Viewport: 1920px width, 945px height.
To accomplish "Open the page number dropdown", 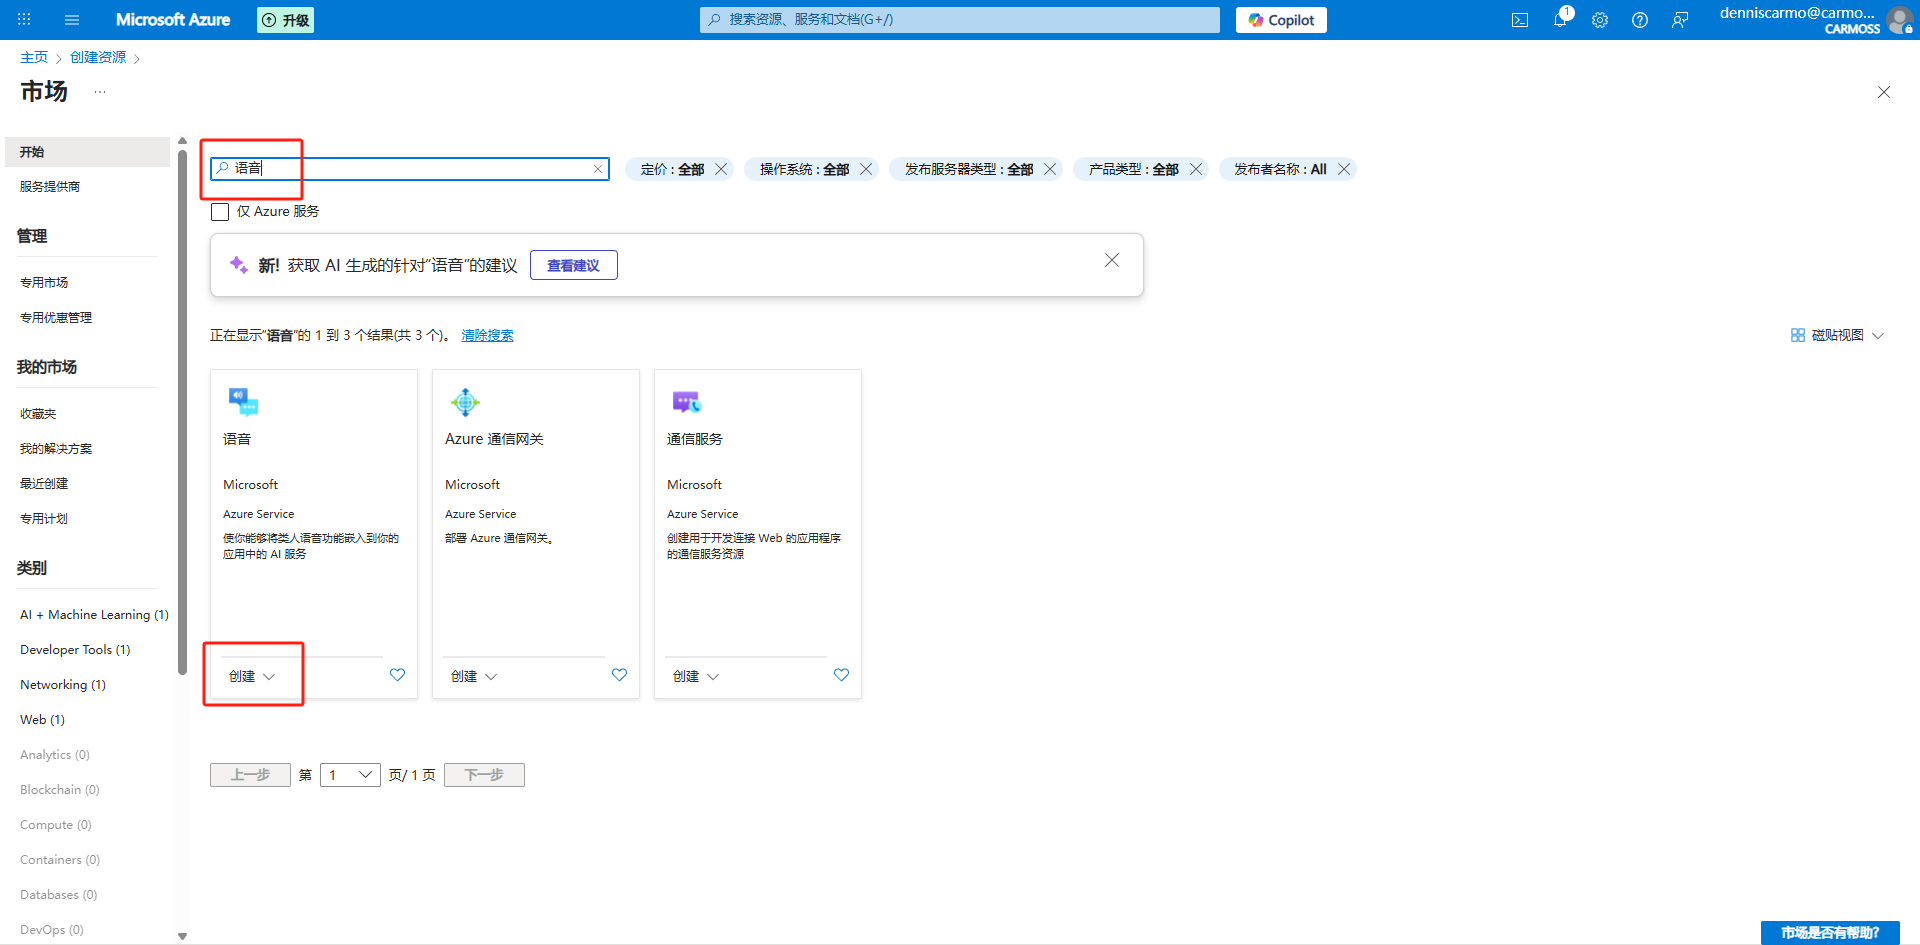I will pos(350,775).
